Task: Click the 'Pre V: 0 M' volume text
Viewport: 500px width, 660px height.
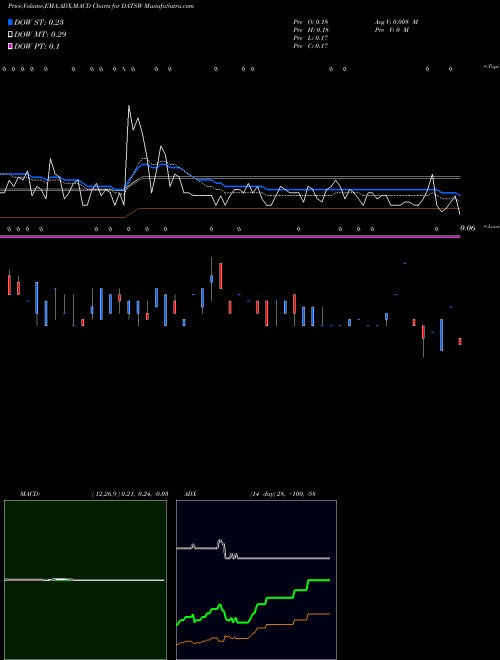Action: pyautogui.click(x=392, y=30)
